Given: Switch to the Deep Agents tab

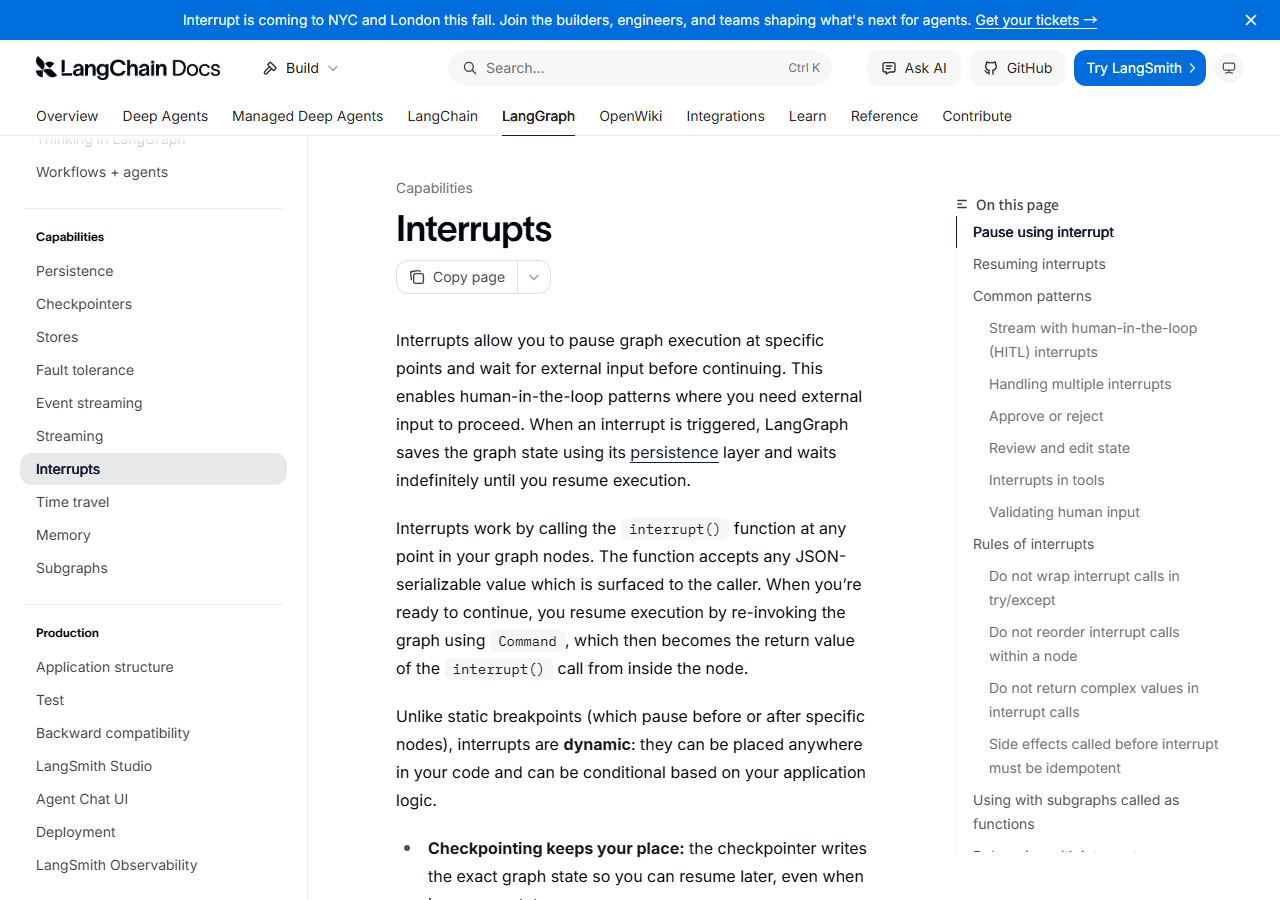Looking at the screenshot, I should (165, 116).
